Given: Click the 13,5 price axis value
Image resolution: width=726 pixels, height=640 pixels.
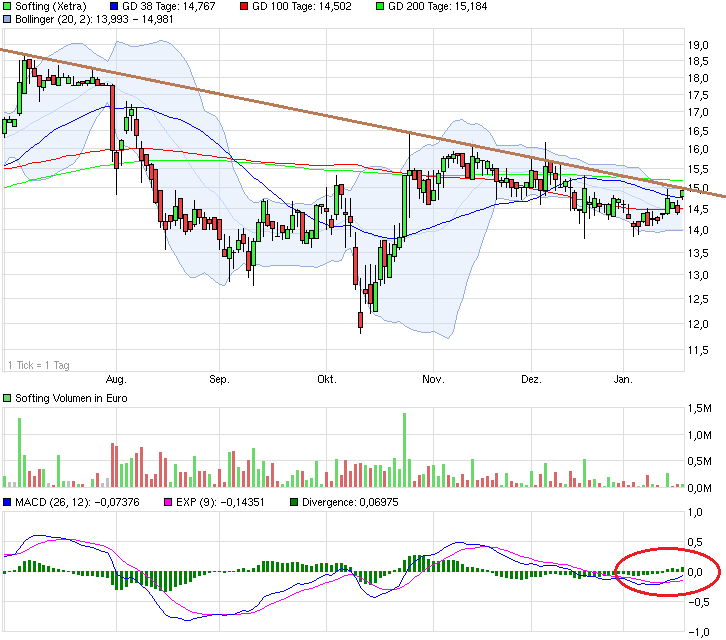Looking at the screenshot, I should (698, 253).
